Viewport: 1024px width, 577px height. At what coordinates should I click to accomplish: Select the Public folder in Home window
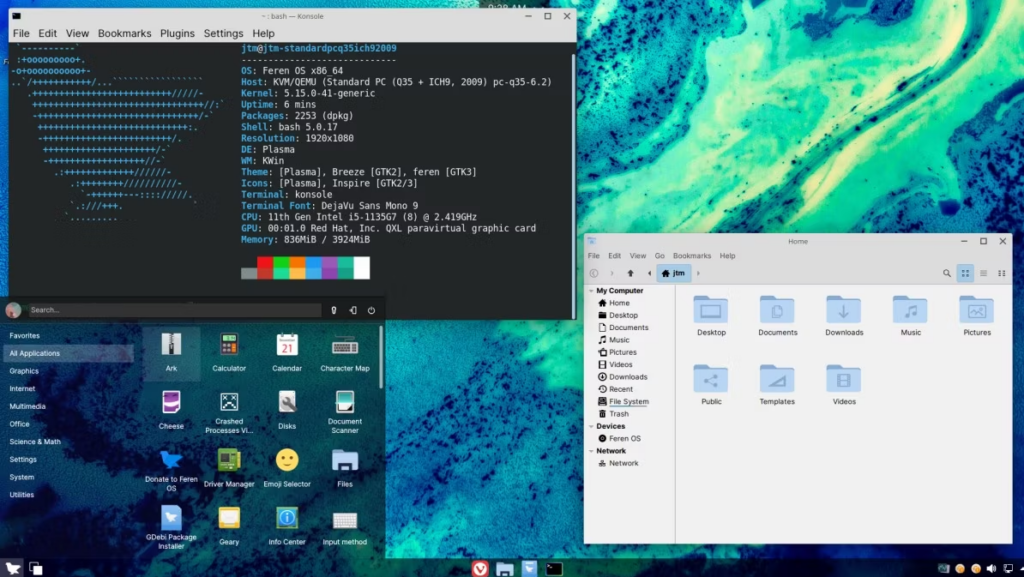711,385
